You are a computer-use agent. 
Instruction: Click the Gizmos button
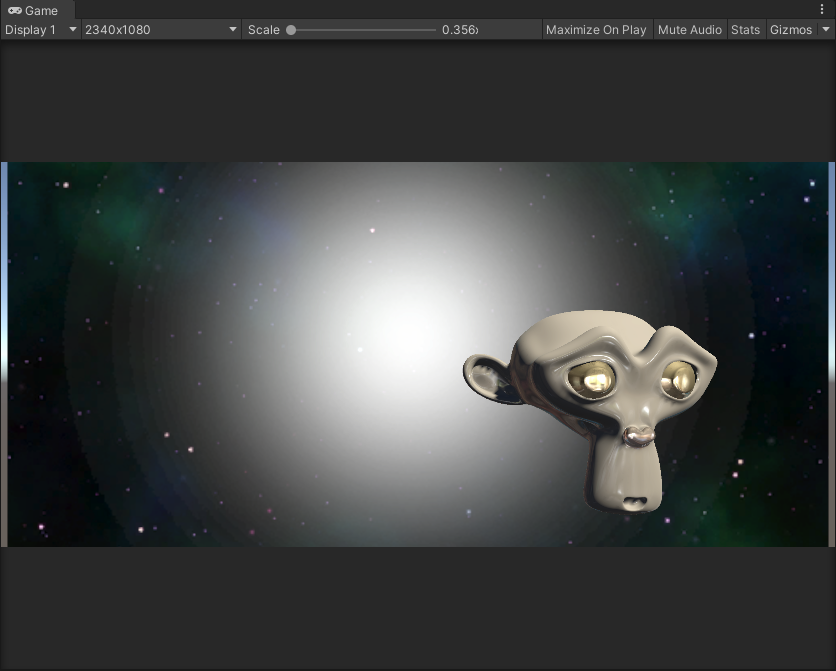click(791, 30)
